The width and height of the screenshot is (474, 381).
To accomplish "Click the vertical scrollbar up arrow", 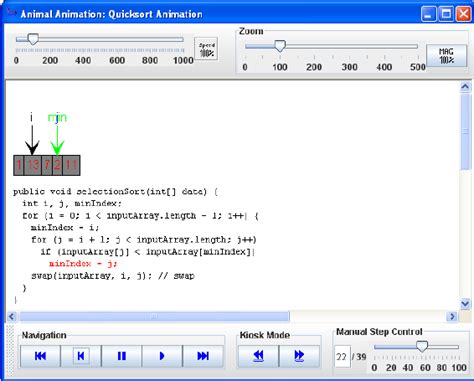I will pyautogui.click(x=465, y=87).
